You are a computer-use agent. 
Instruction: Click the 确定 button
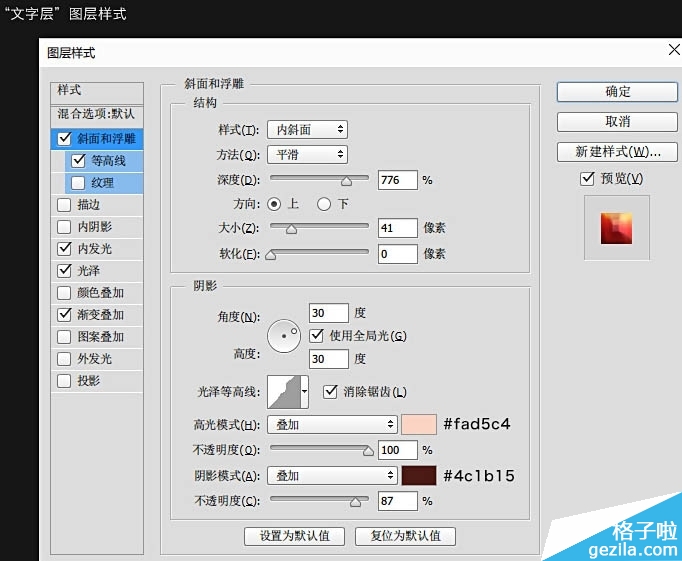click(617, 92)
